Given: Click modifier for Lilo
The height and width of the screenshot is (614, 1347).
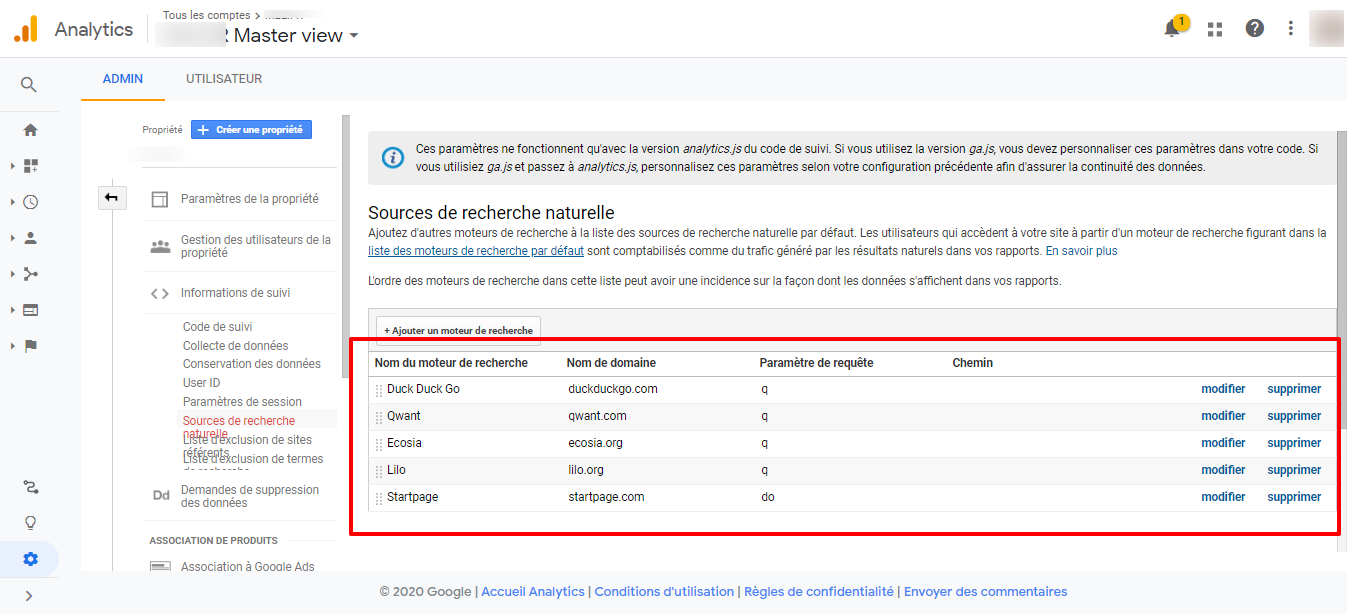Looking at the screenshot, I should (x=1223, y=470).
